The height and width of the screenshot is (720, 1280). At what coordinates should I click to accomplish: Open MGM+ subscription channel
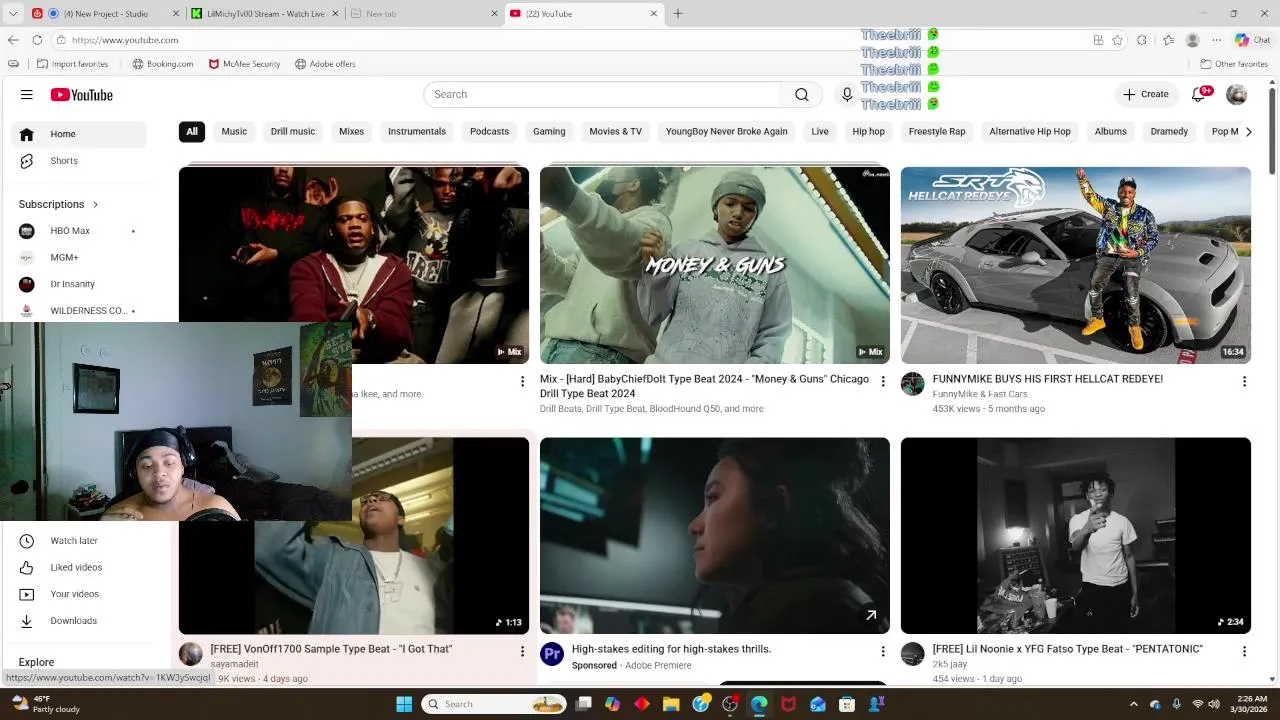click(80, 258)
